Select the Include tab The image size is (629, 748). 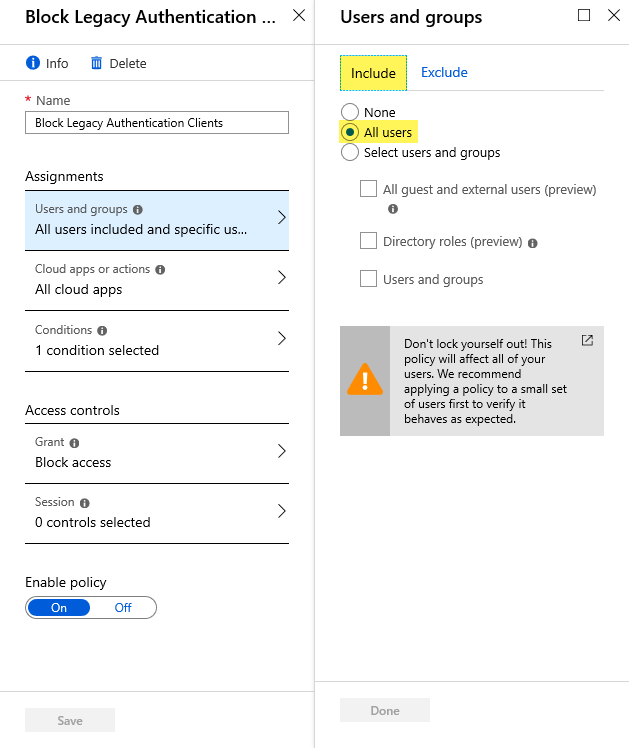373,73
